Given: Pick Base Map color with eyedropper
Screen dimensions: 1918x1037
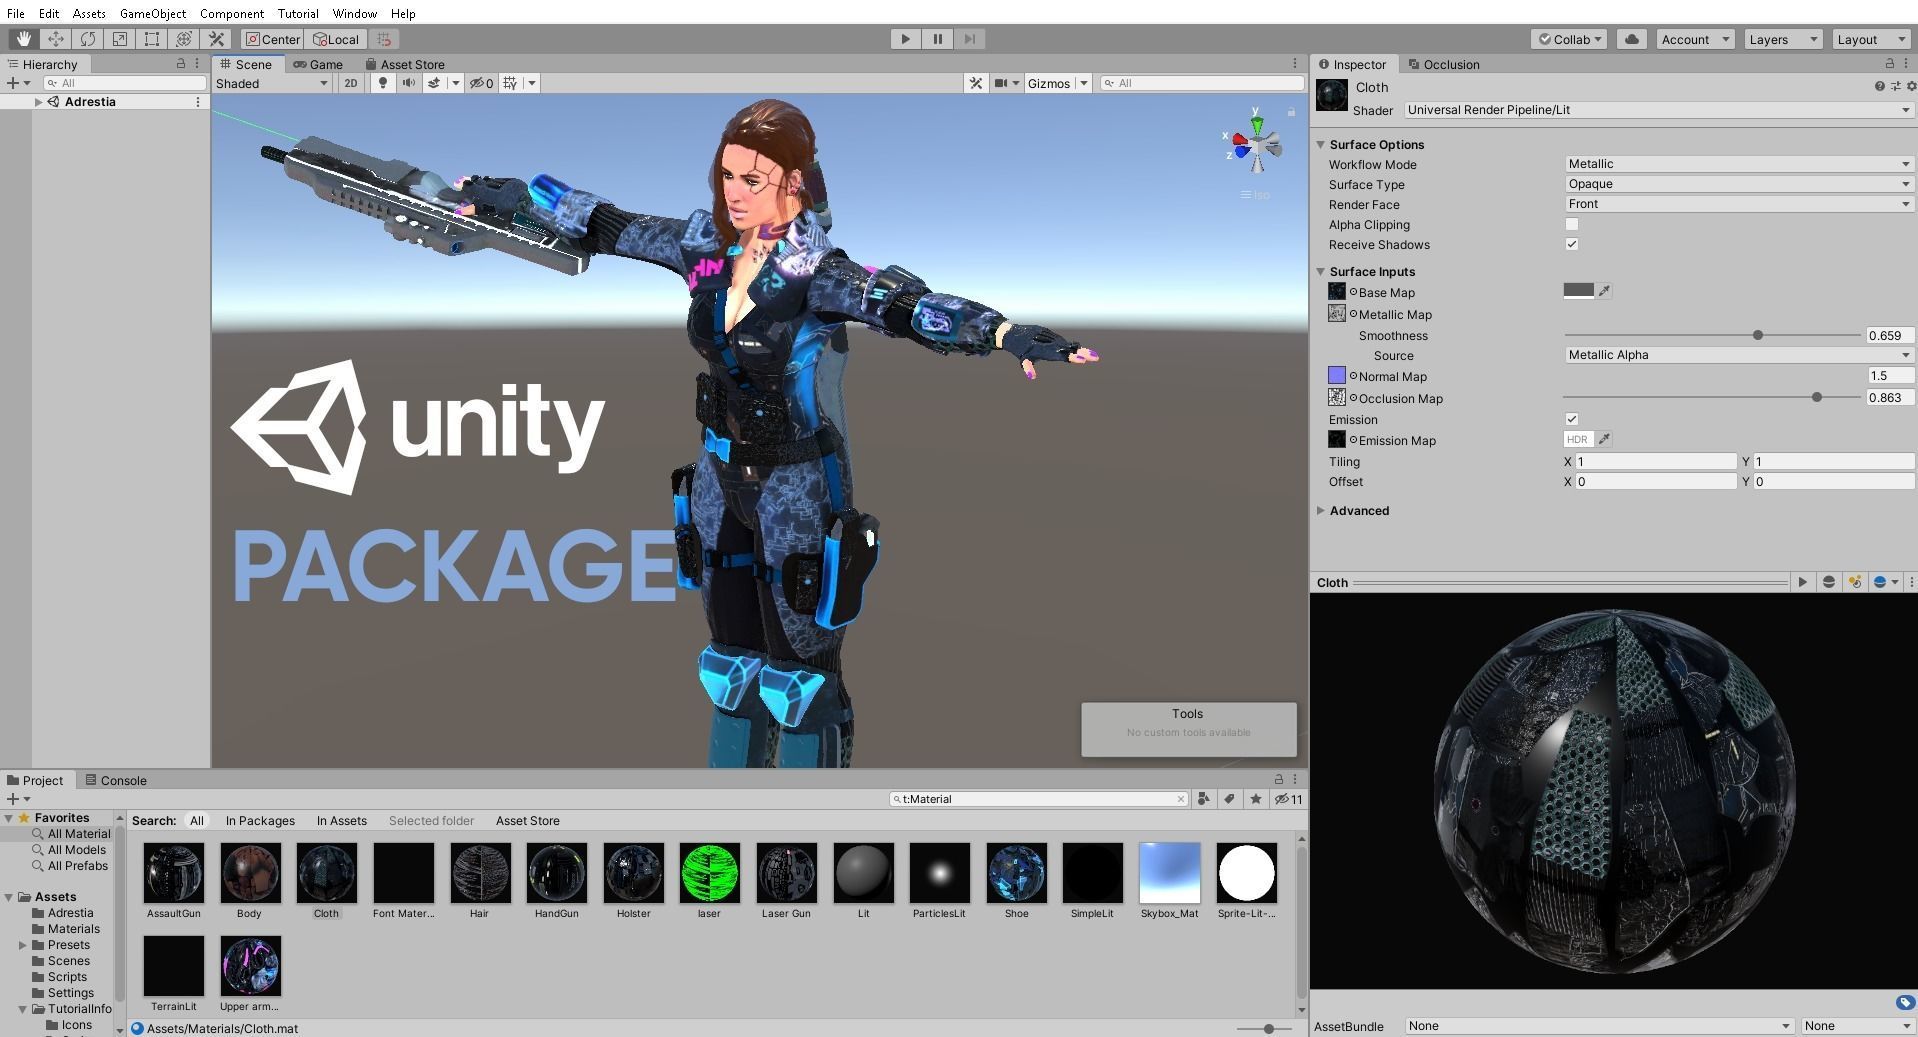Looking at the screenshot, I should [1604, 291].
